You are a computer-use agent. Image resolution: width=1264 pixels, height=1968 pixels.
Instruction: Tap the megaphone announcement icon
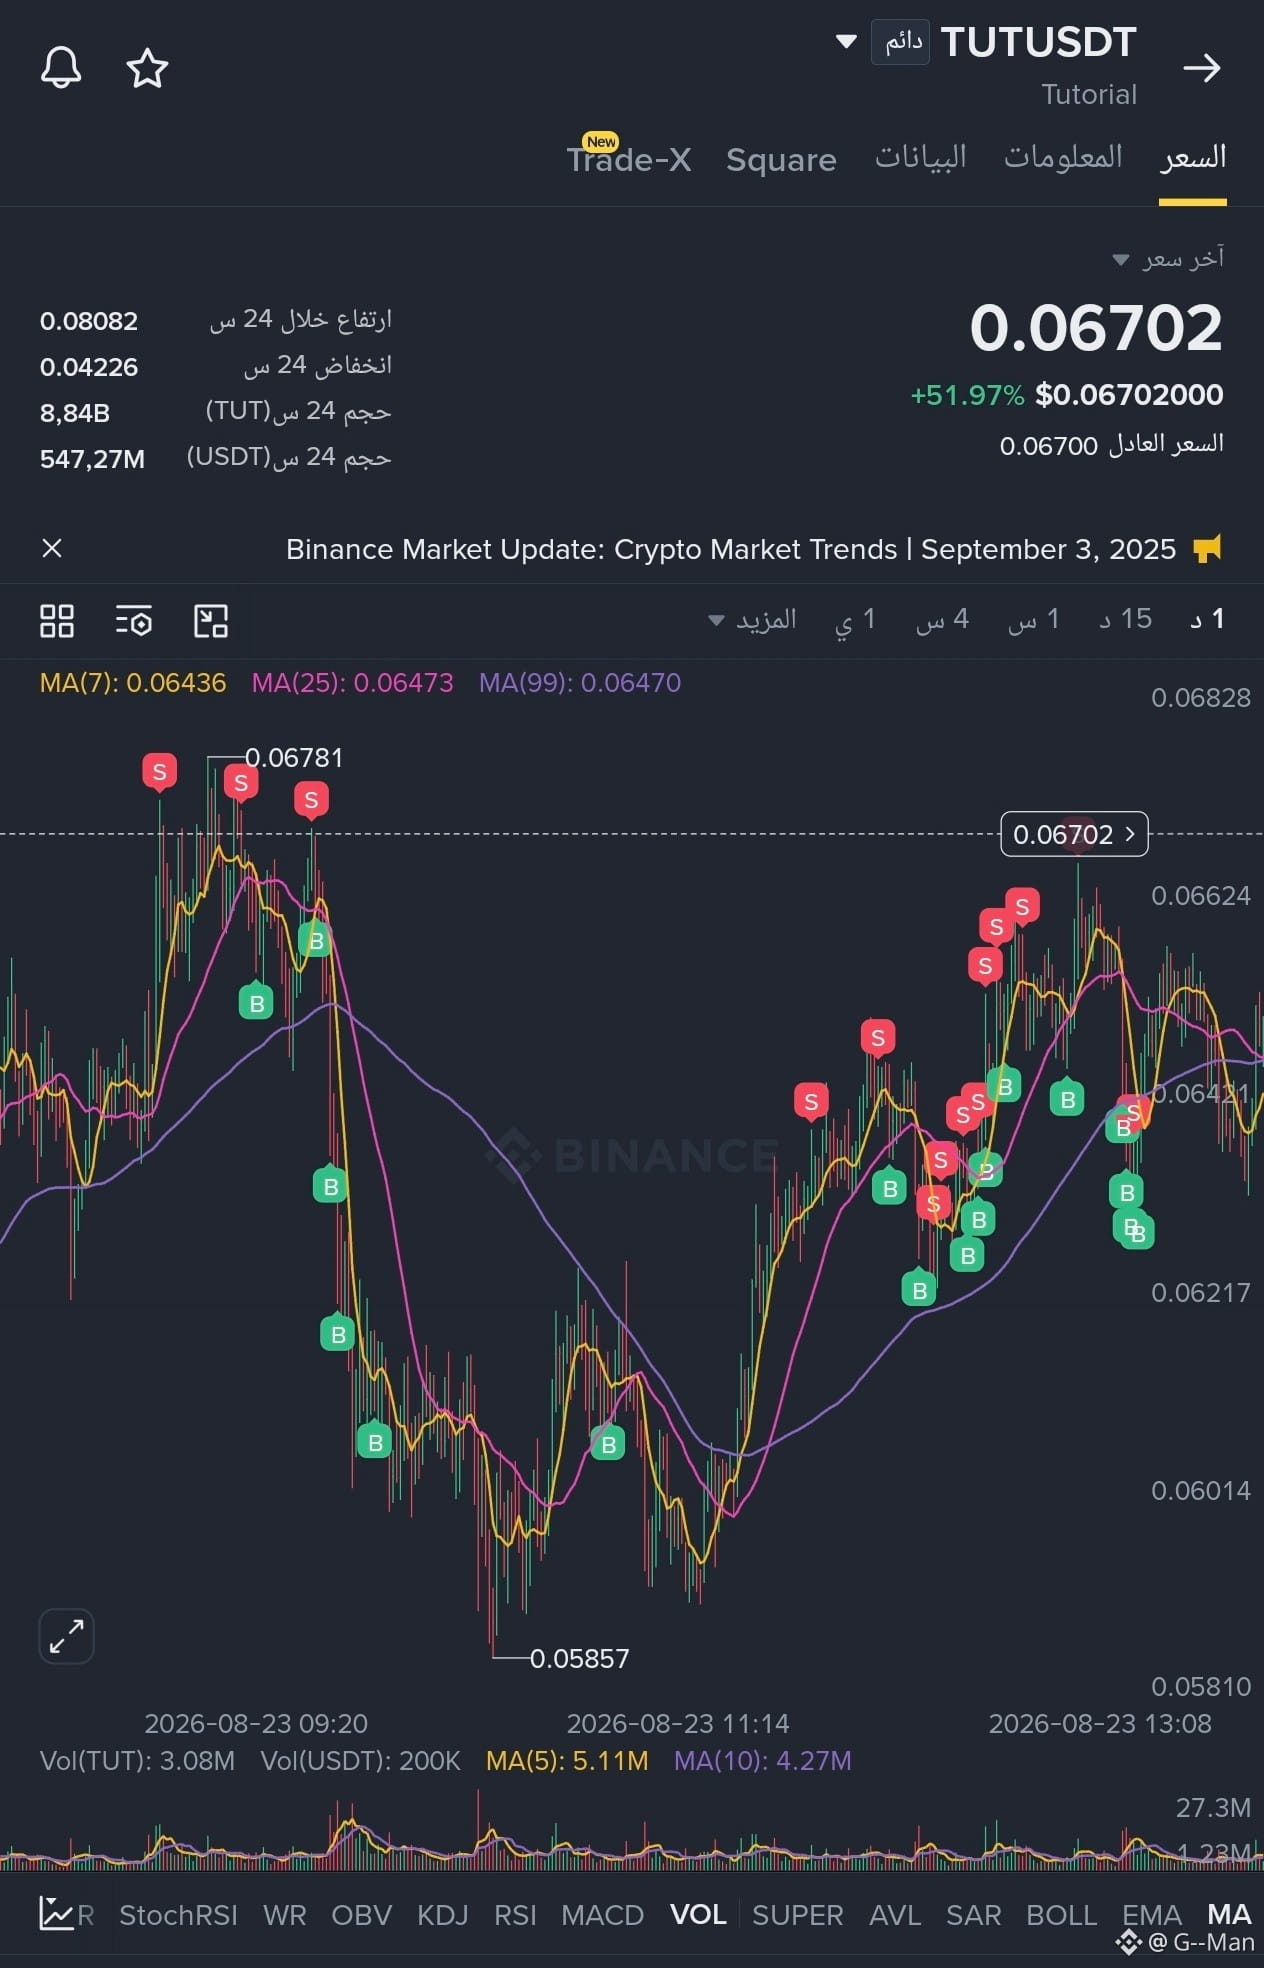(1208, 549)
